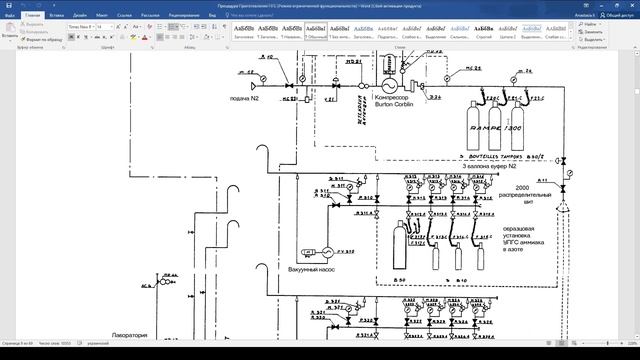Viewport: 640px width, 360px height.
Task: Apply the Обычный style
Action: tap(316, 31)
